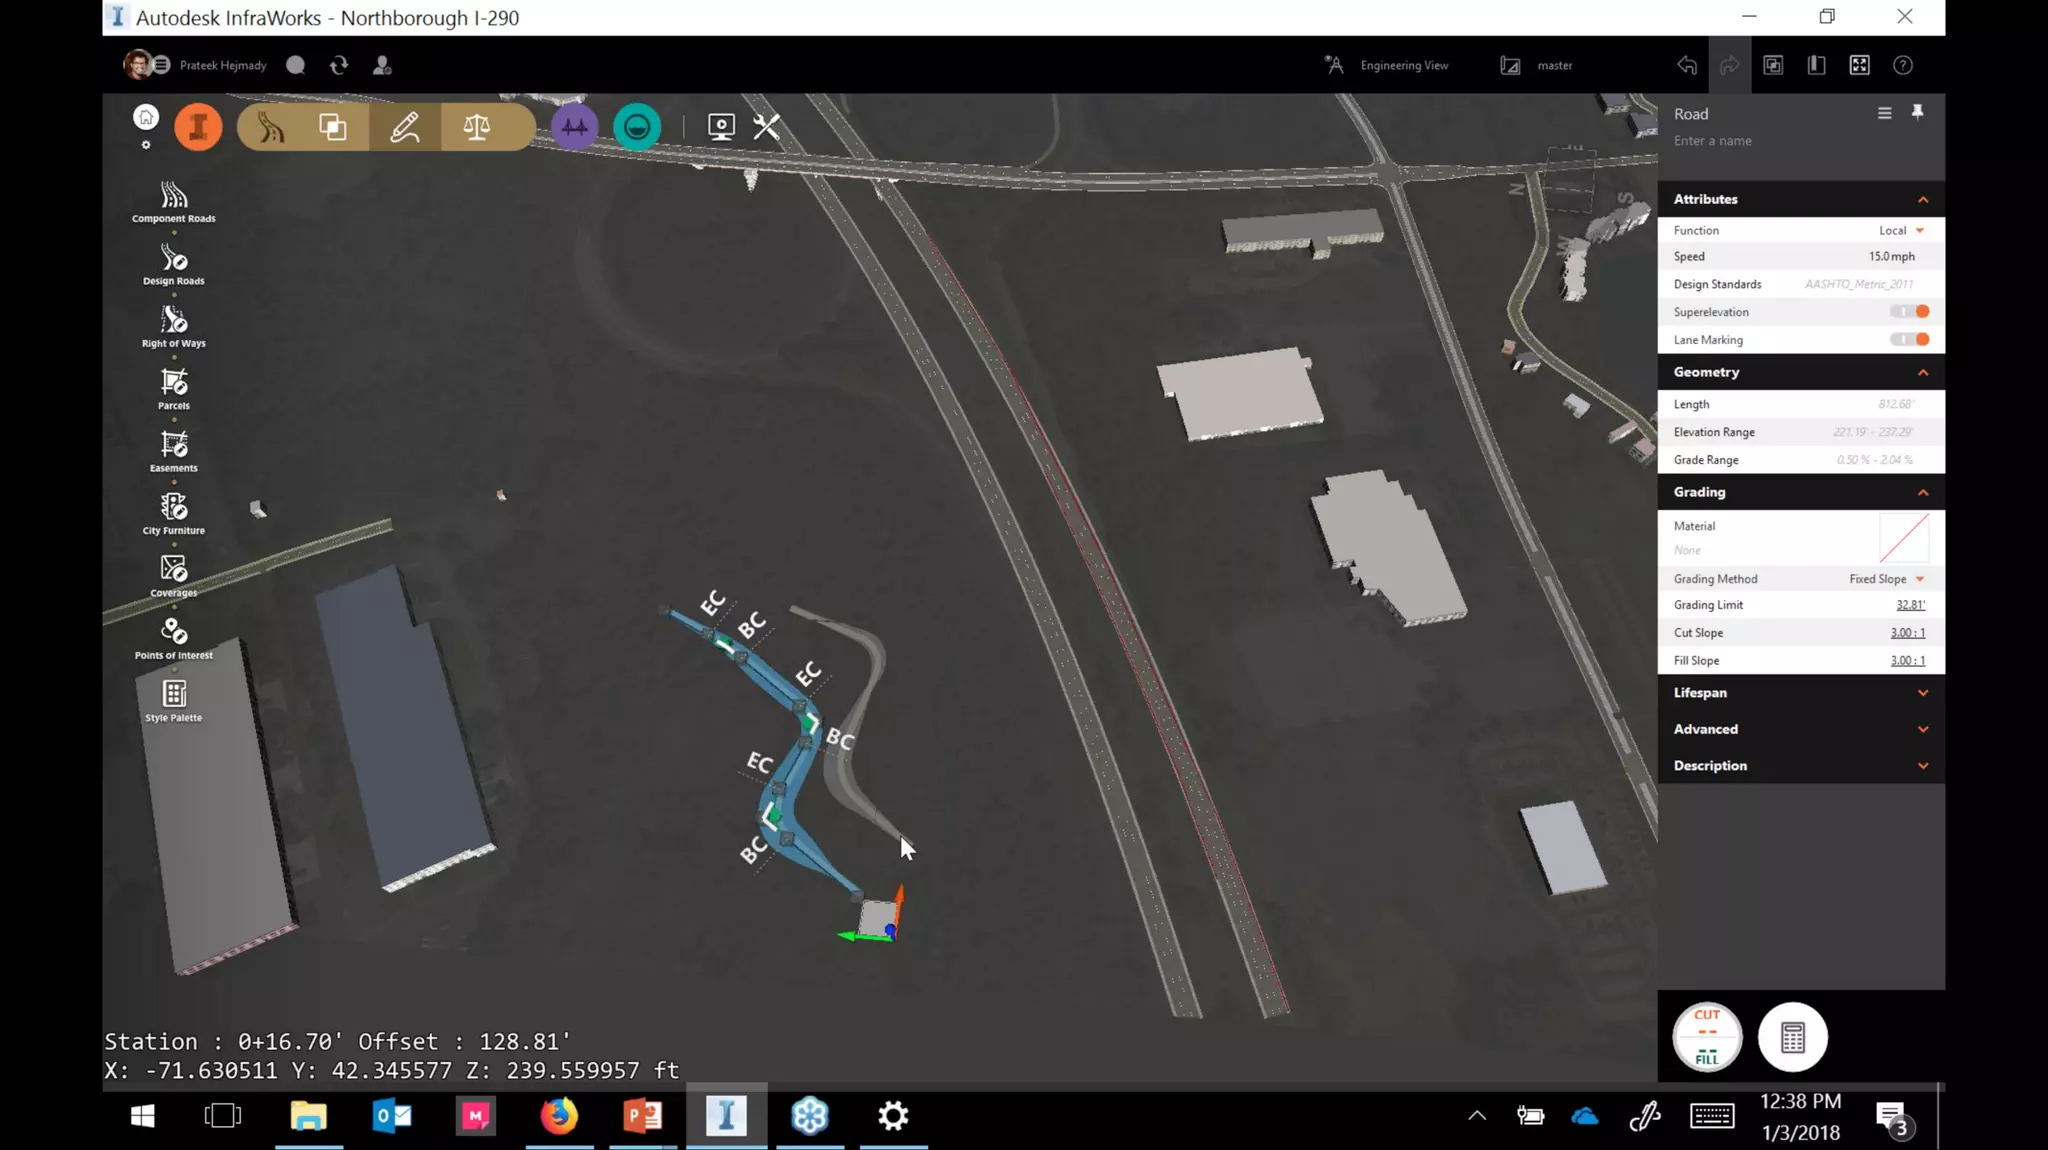2048x1150 pixels.
Task: Click the sync refresh icon
Action: [x=339, y=65]
